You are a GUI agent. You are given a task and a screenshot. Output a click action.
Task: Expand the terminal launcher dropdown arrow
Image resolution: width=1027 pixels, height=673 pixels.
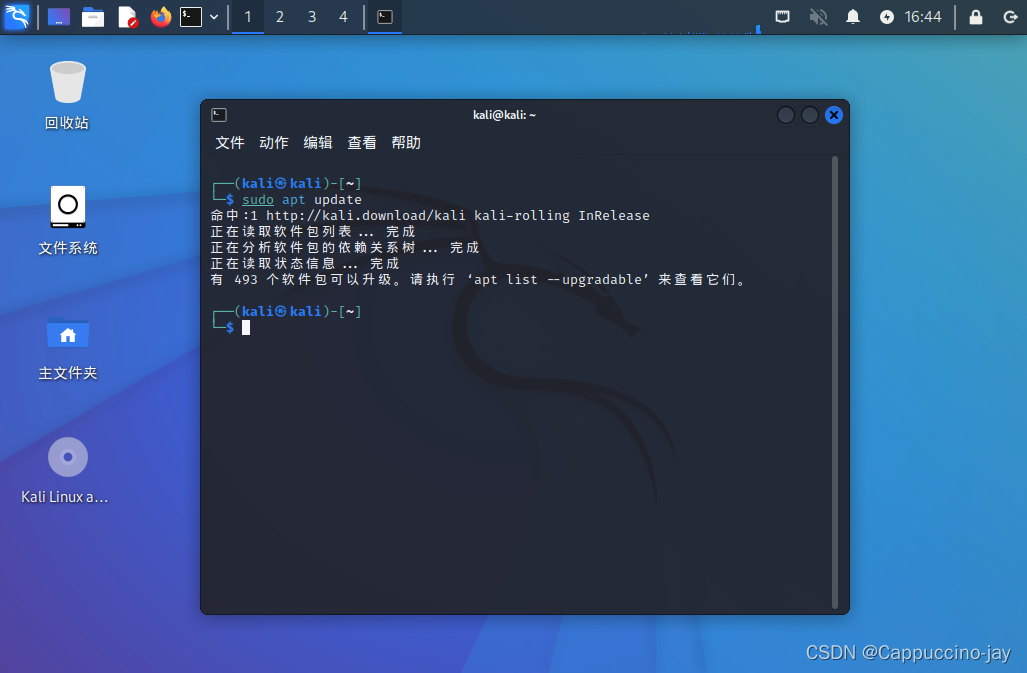click(x=214, y=17)
